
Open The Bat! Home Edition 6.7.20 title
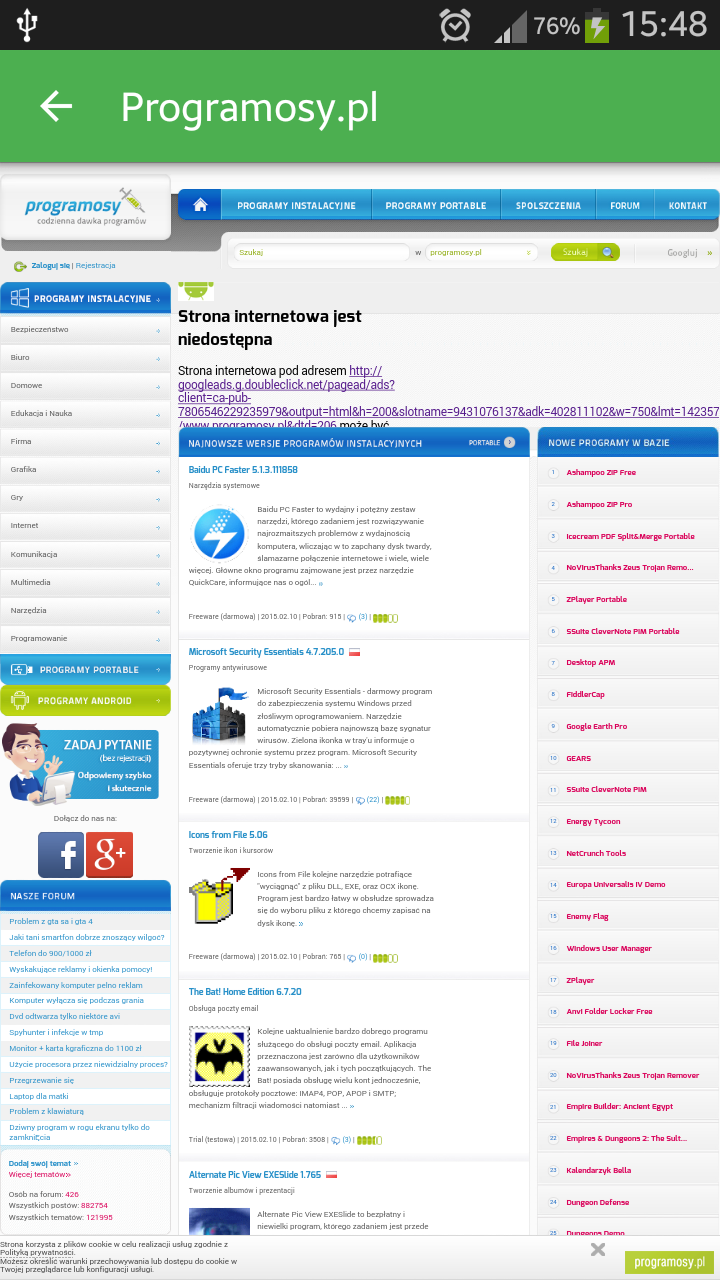tap(245, 992)
